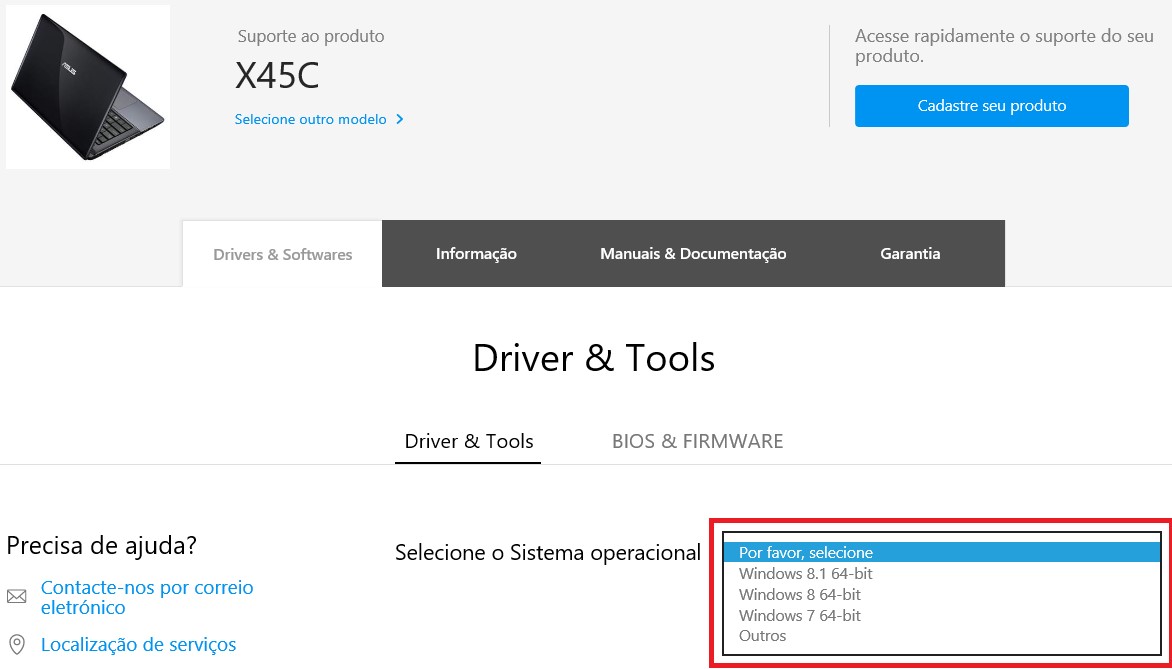This screenshot has height=669, width=1172.
Task: Click the envelope email icon
Action: (x=16, y=596)
